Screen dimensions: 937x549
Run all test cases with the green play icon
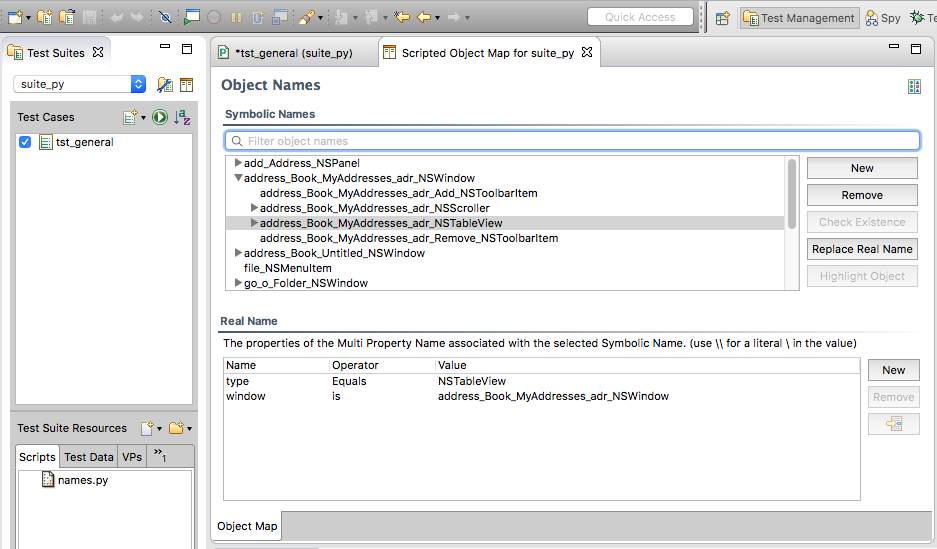point(160,117)
